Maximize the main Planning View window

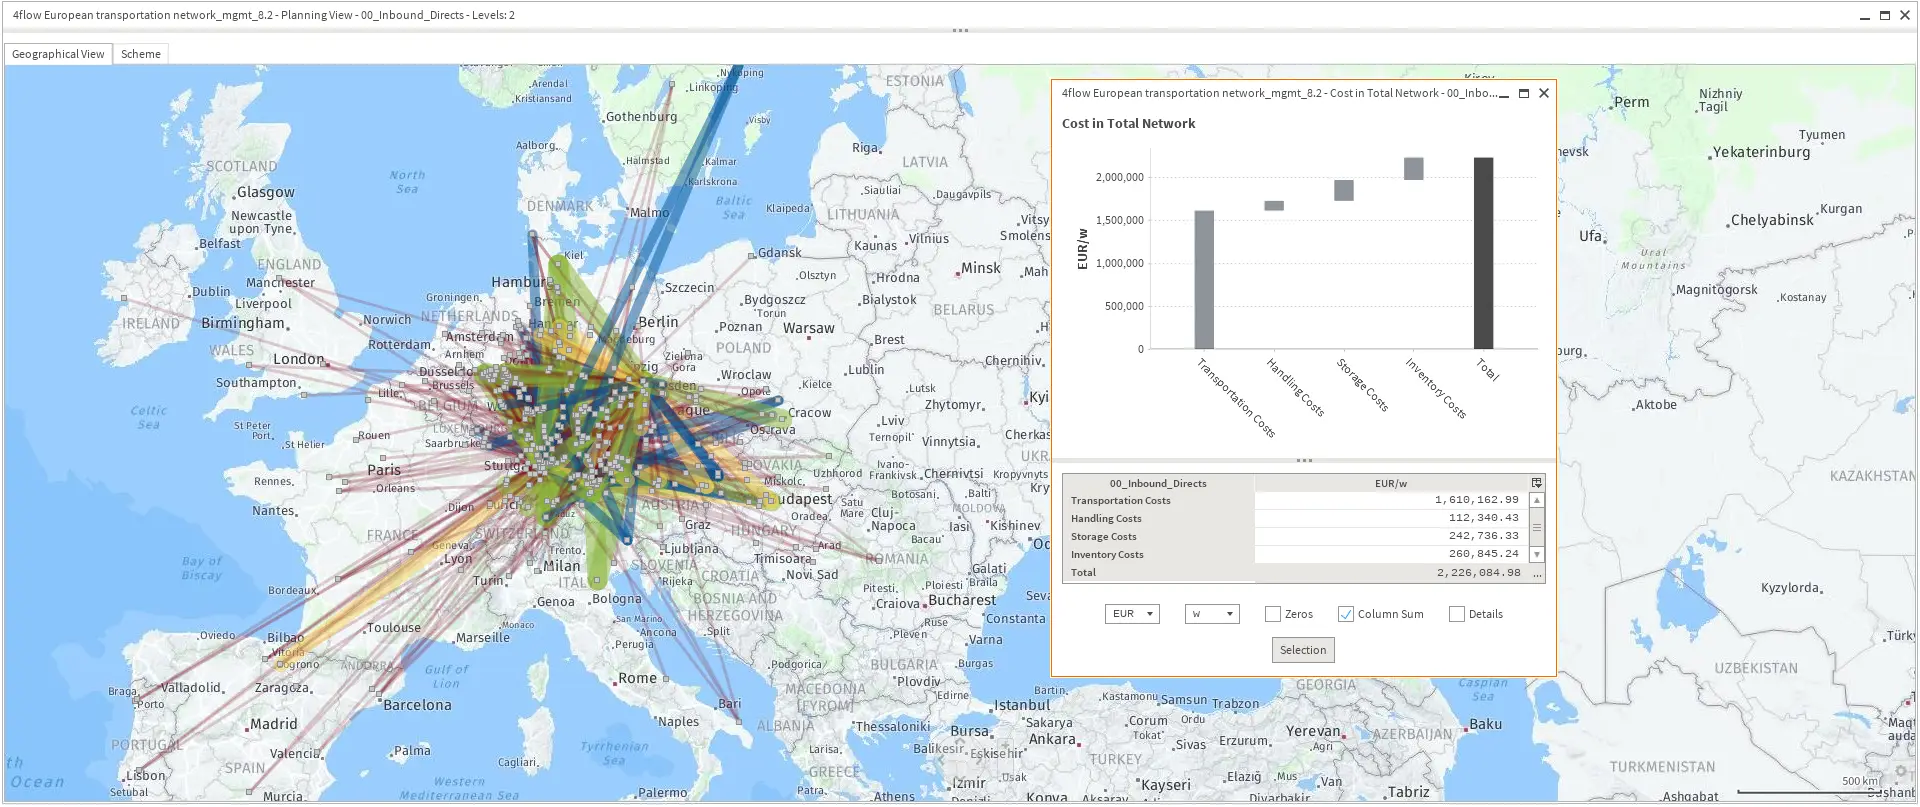(1885, 16)
